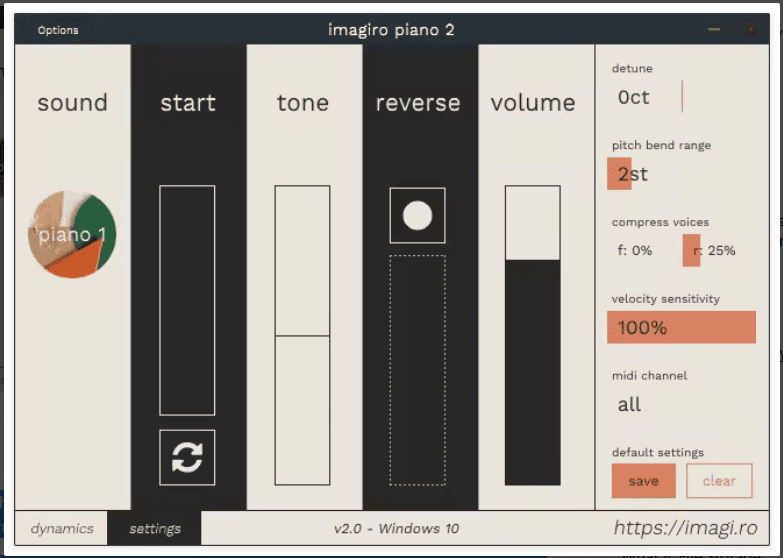Open the piano 1 sound selector
The image size is (783, 558).
click(x=72, y=234)
